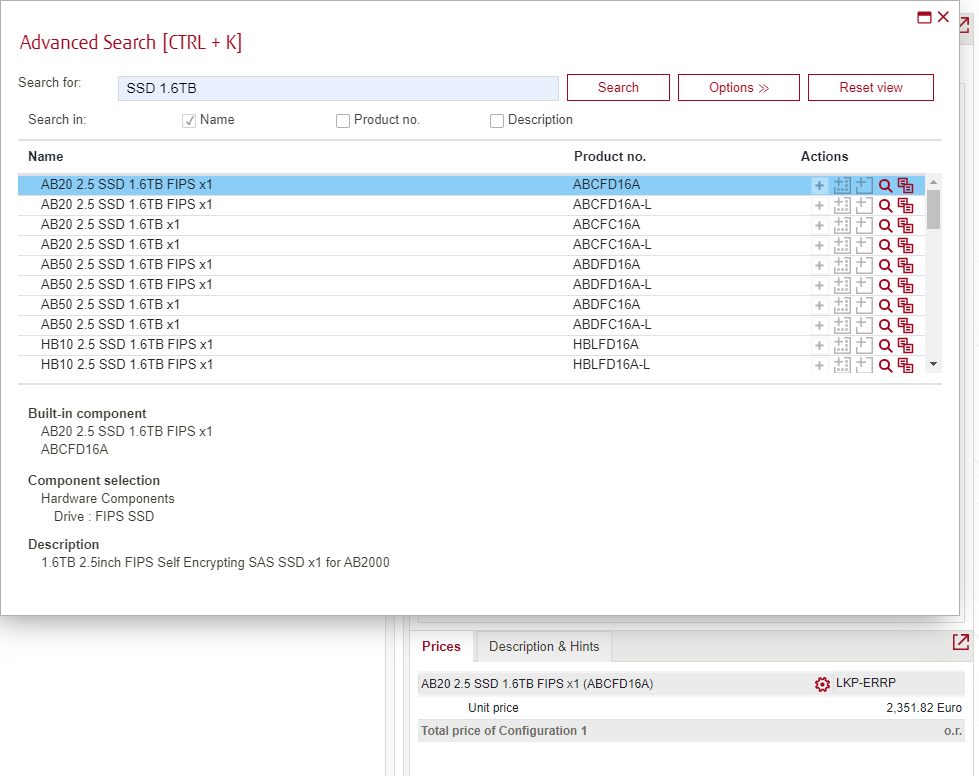
Task: Click magnifier icon in ABDFC16A-L row
Action: coord(885,325)
